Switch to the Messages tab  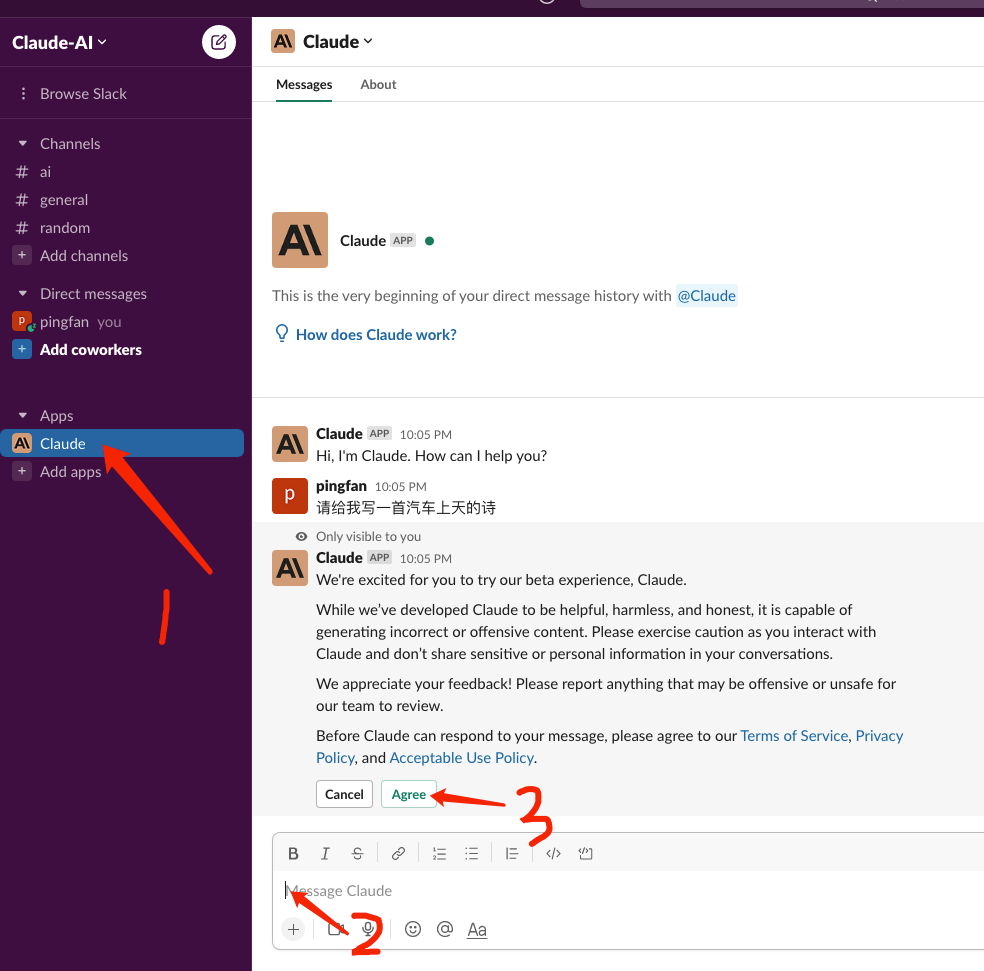(x=304, y=84)
